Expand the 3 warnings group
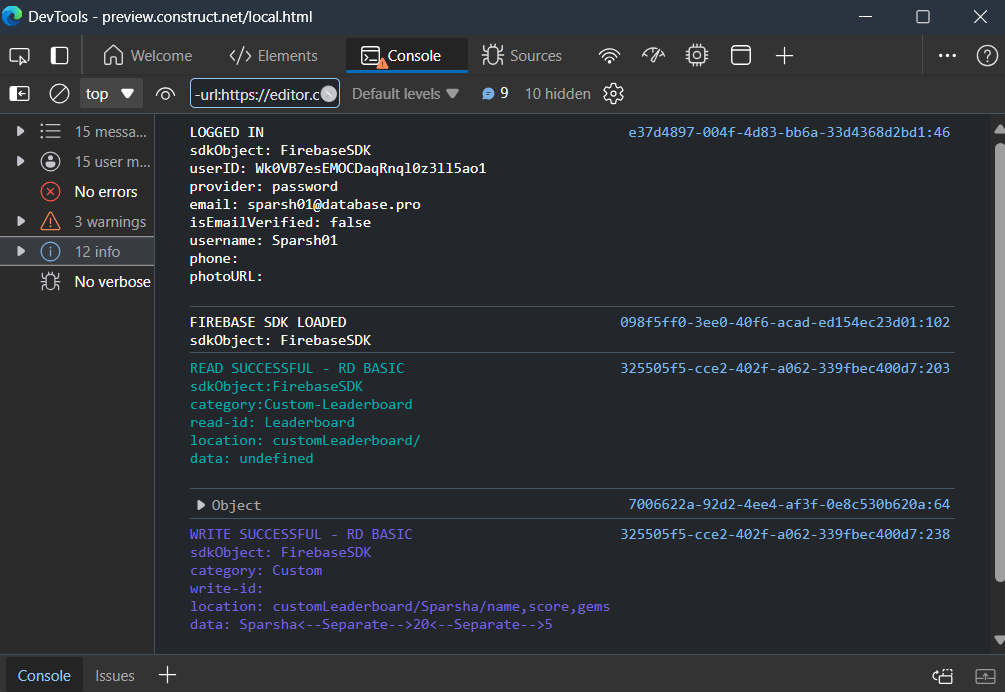The height and width of the screenshot is (692, 1005). coord(20,222)
